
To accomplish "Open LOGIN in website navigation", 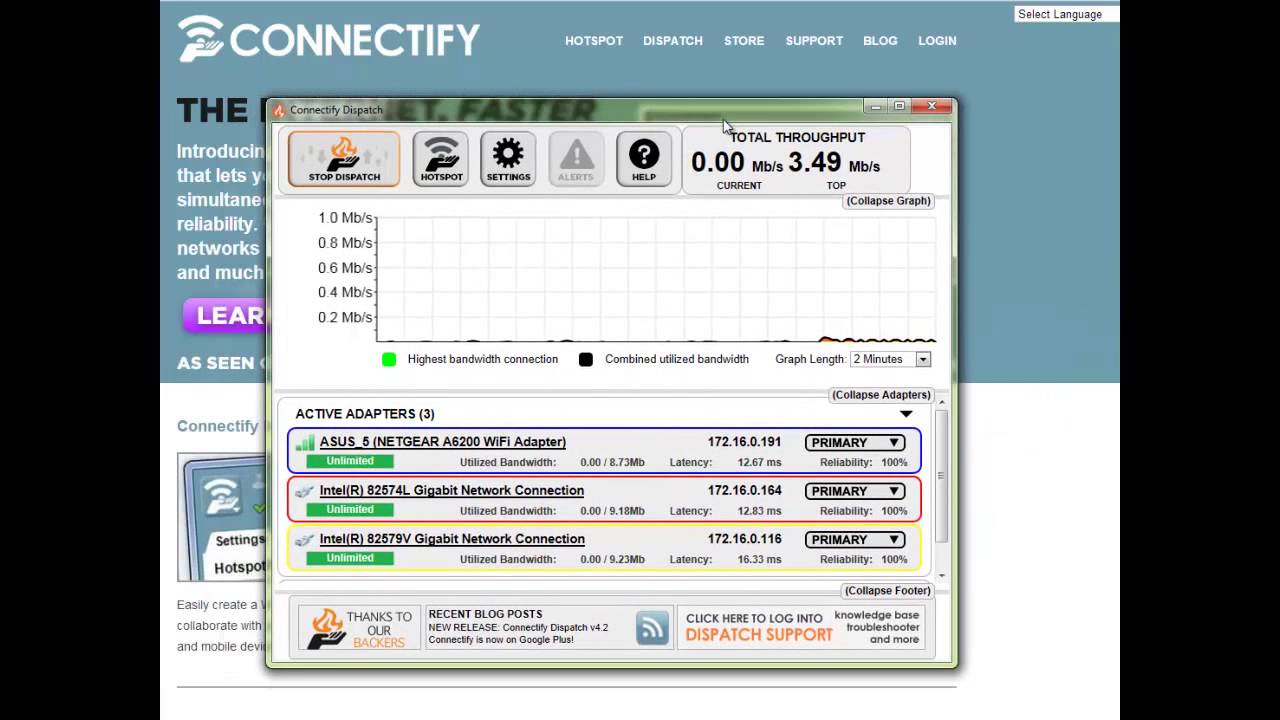I will click(937, 41).
